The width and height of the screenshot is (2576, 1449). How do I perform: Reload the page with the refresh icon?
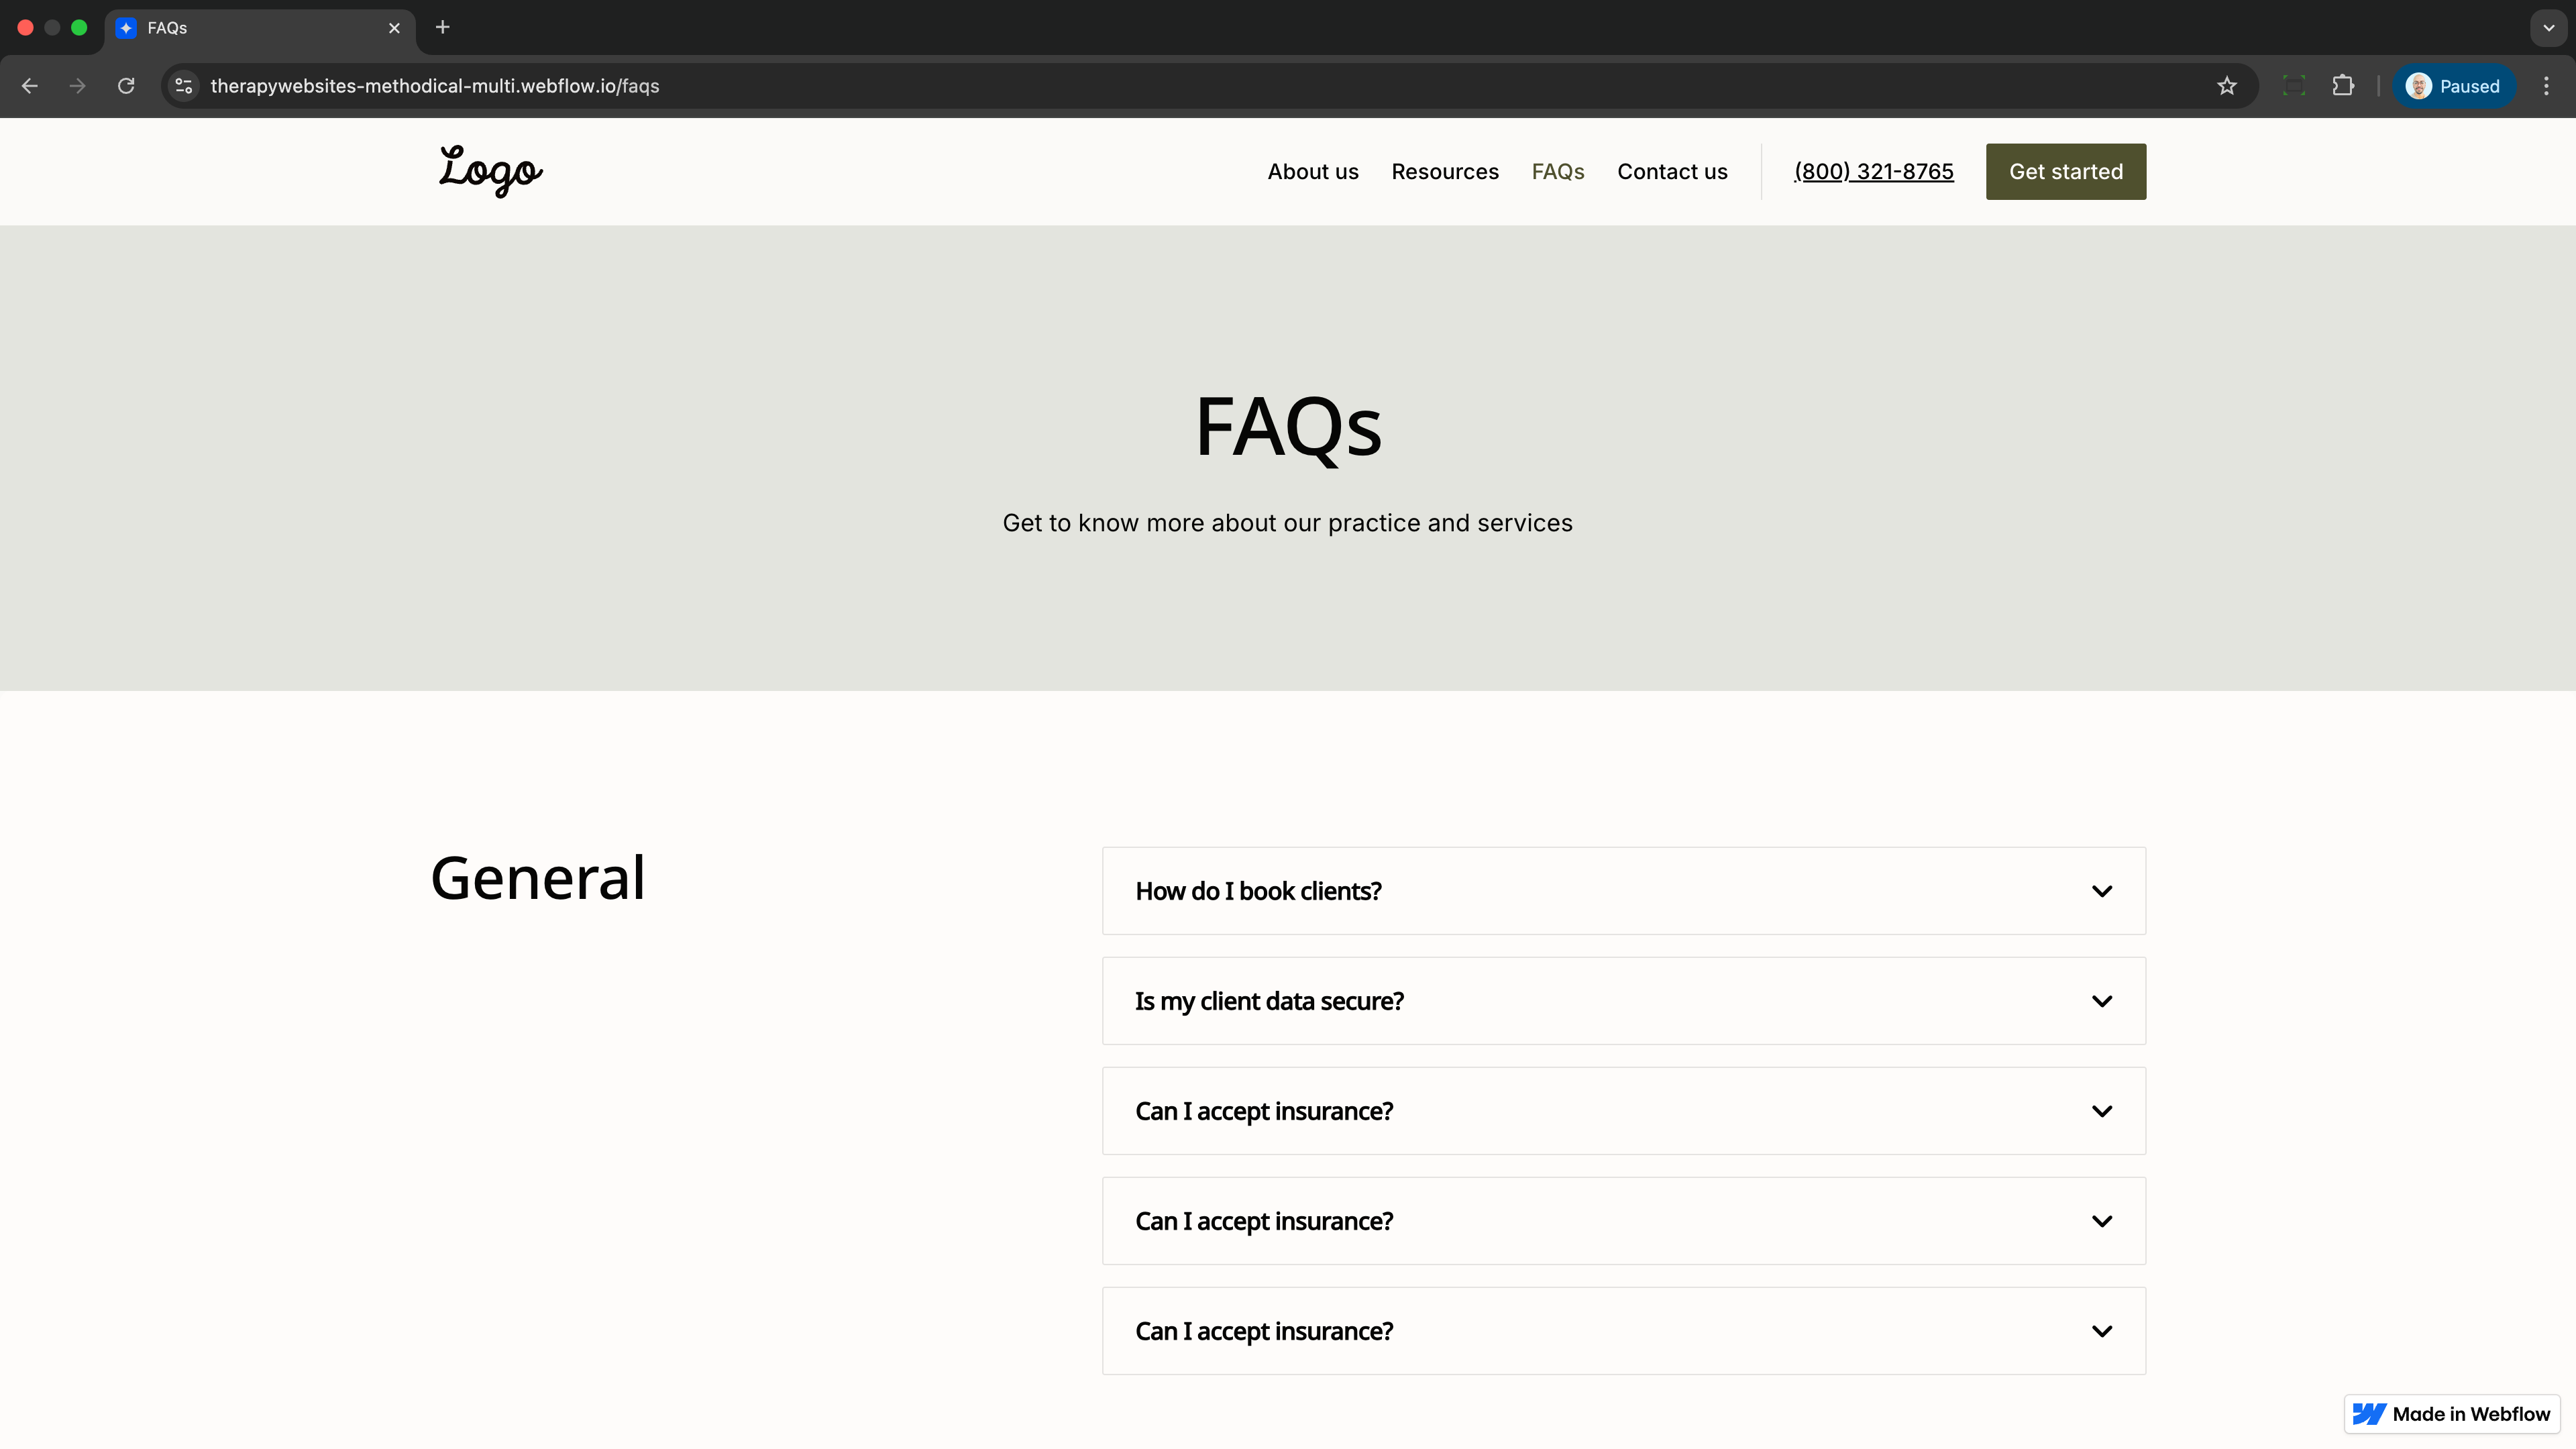(126, 86)
